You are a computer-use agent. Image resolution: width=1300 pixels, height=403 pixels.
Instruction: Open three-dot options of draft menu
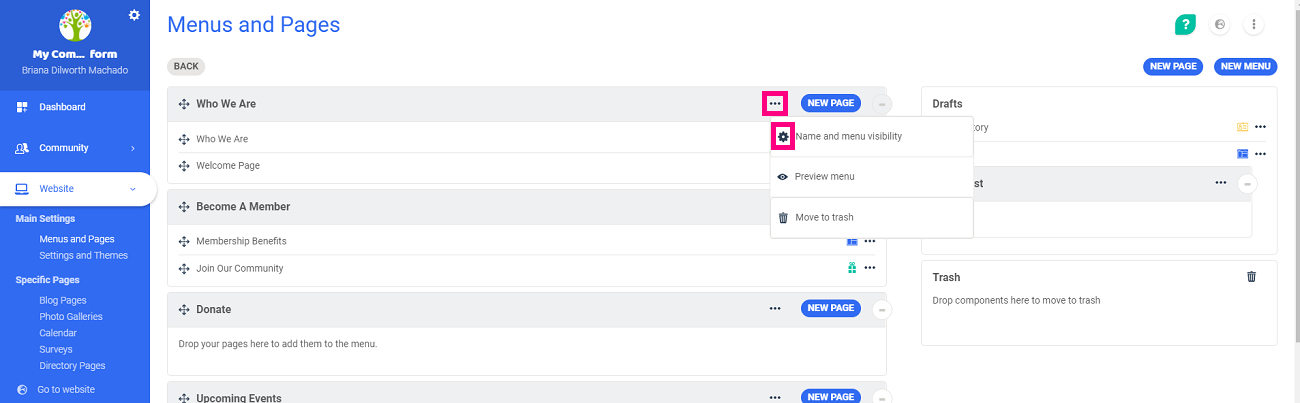click(x=1220, y=183)
